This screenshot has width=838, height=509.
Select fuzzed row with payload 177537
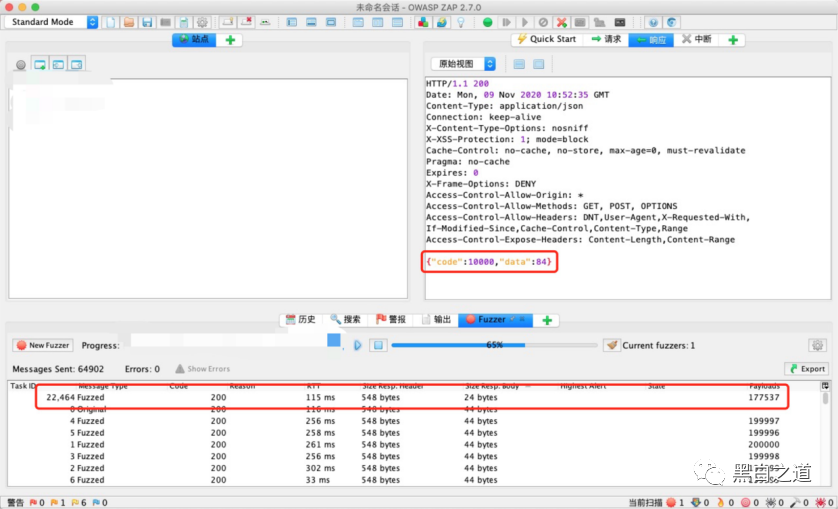coord(412,397)
